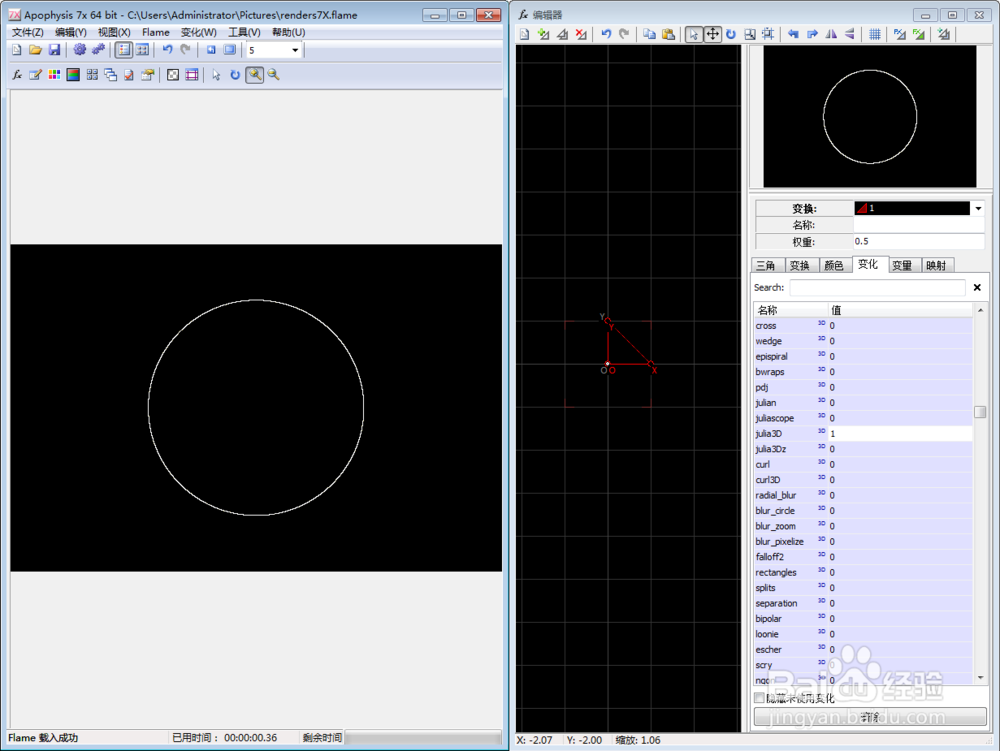Toggle list view icon in main toolbar
Image resolution: width=1000 pixels, height=751 pixels.
pos(124,50)
